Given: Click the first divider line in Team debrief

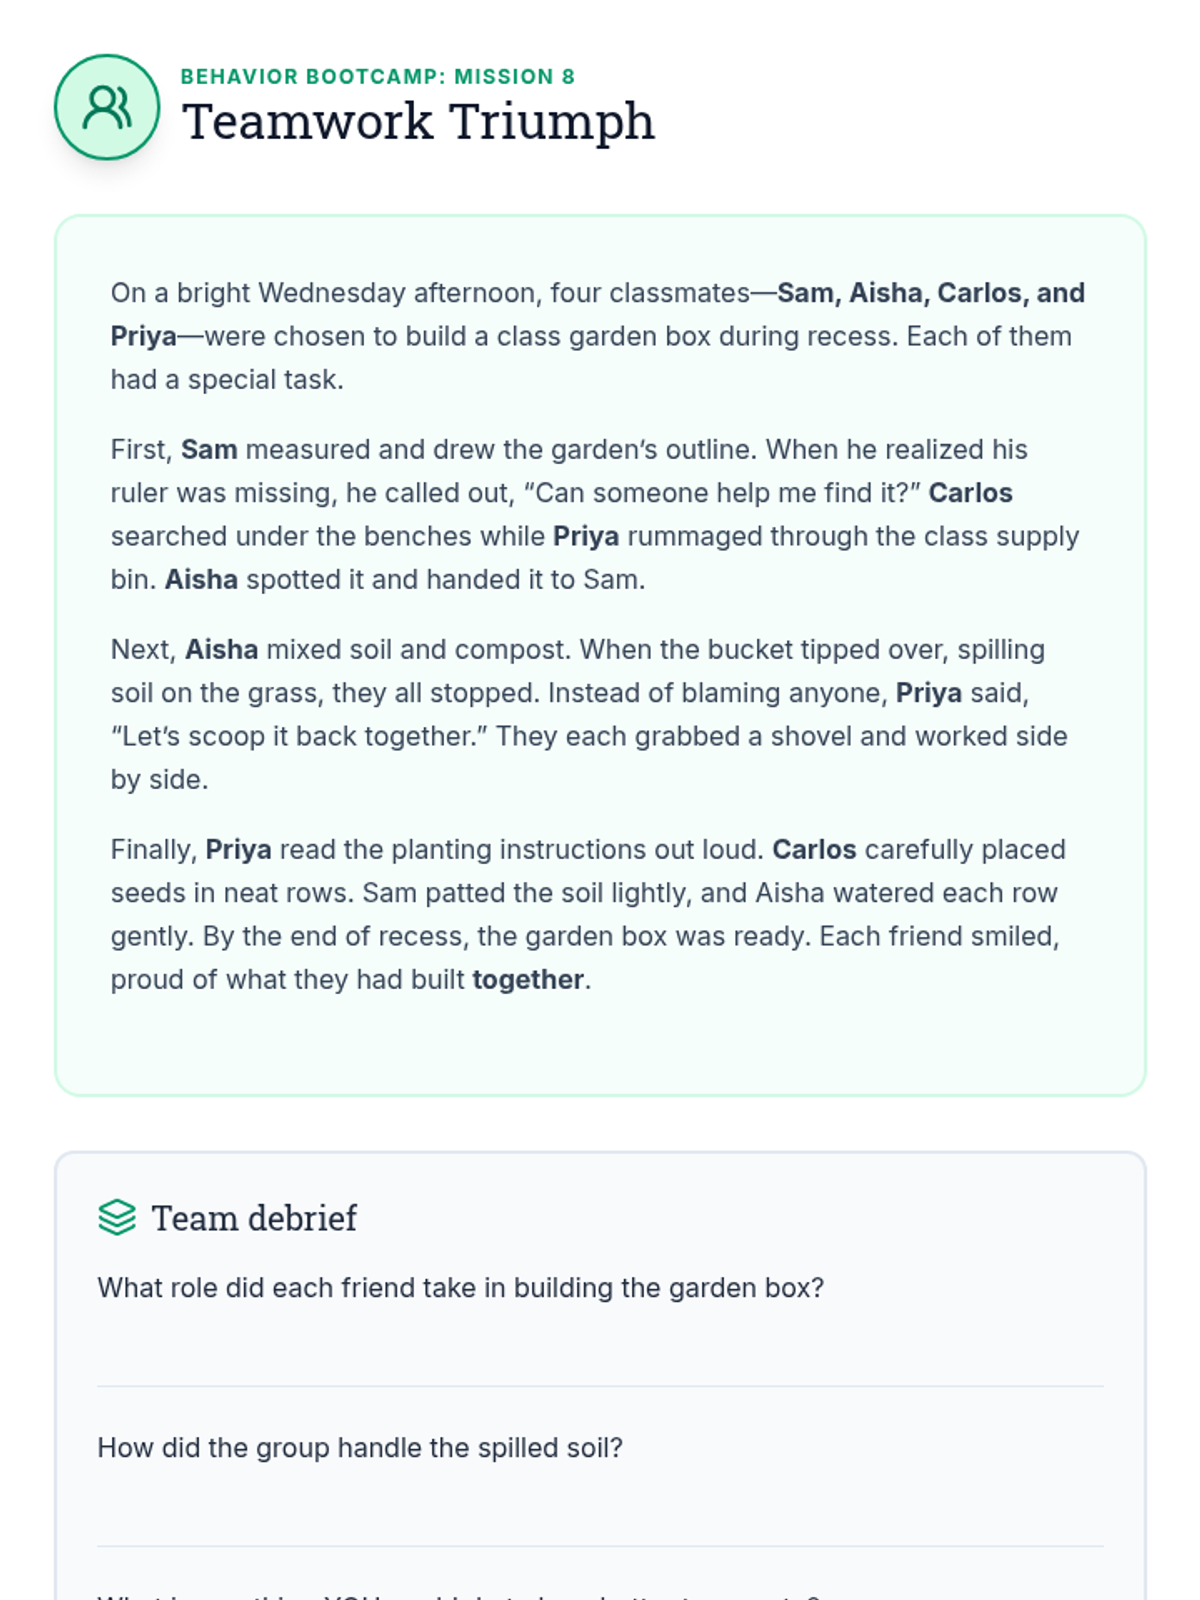Looking at the screenshot, I should click(600, 1386).
